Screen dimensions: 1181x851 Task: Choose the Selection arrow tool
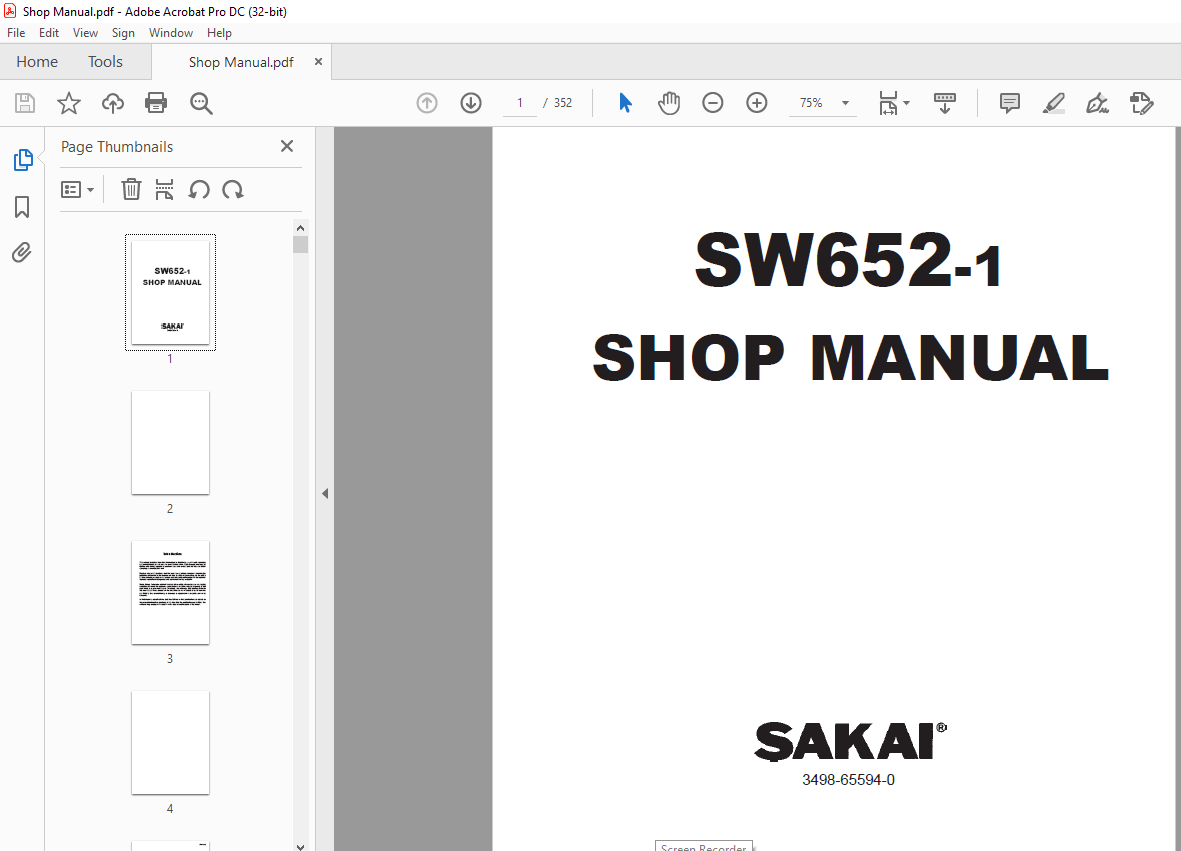(625, 103)
